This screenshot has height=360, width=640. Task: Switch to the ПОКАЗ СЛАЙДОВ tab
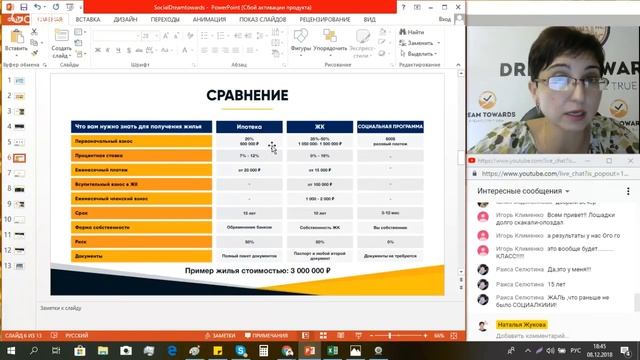[x=262, y=19]
